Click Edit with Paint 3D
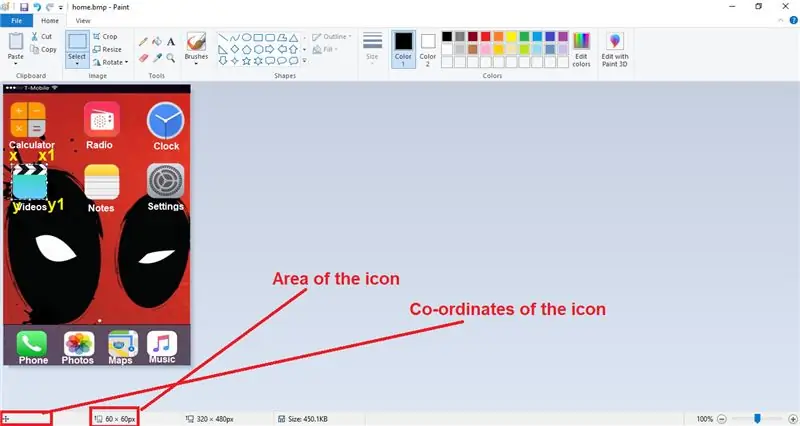This screenshot has width=800, height=426. [x=615, y=49]
